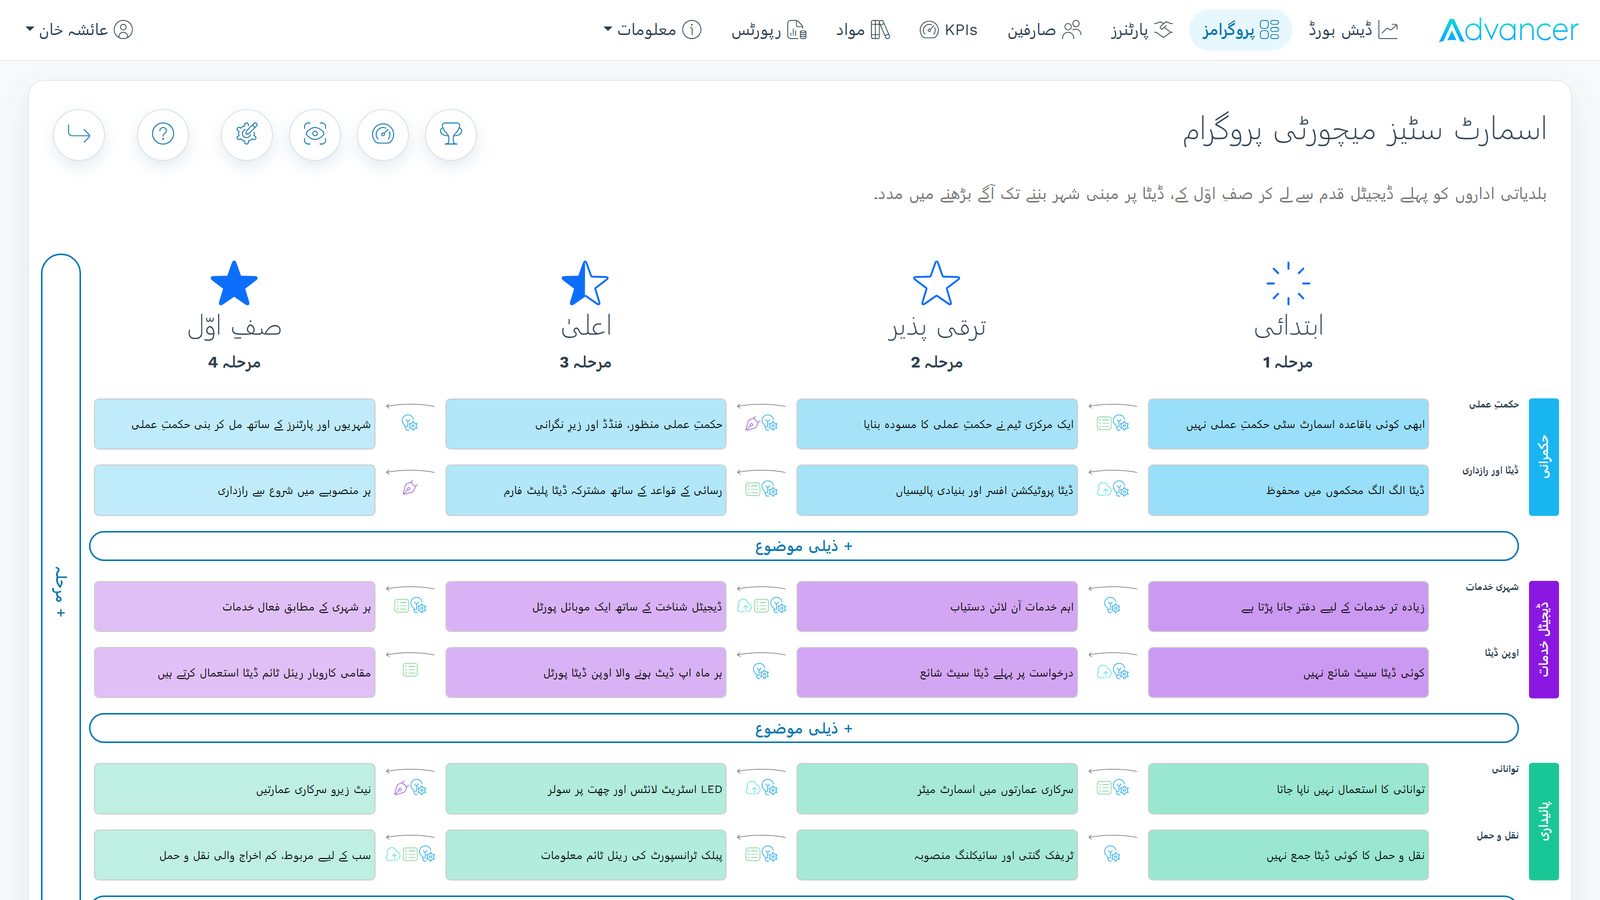Click the share arrow icon button

(x=79, y=134)
